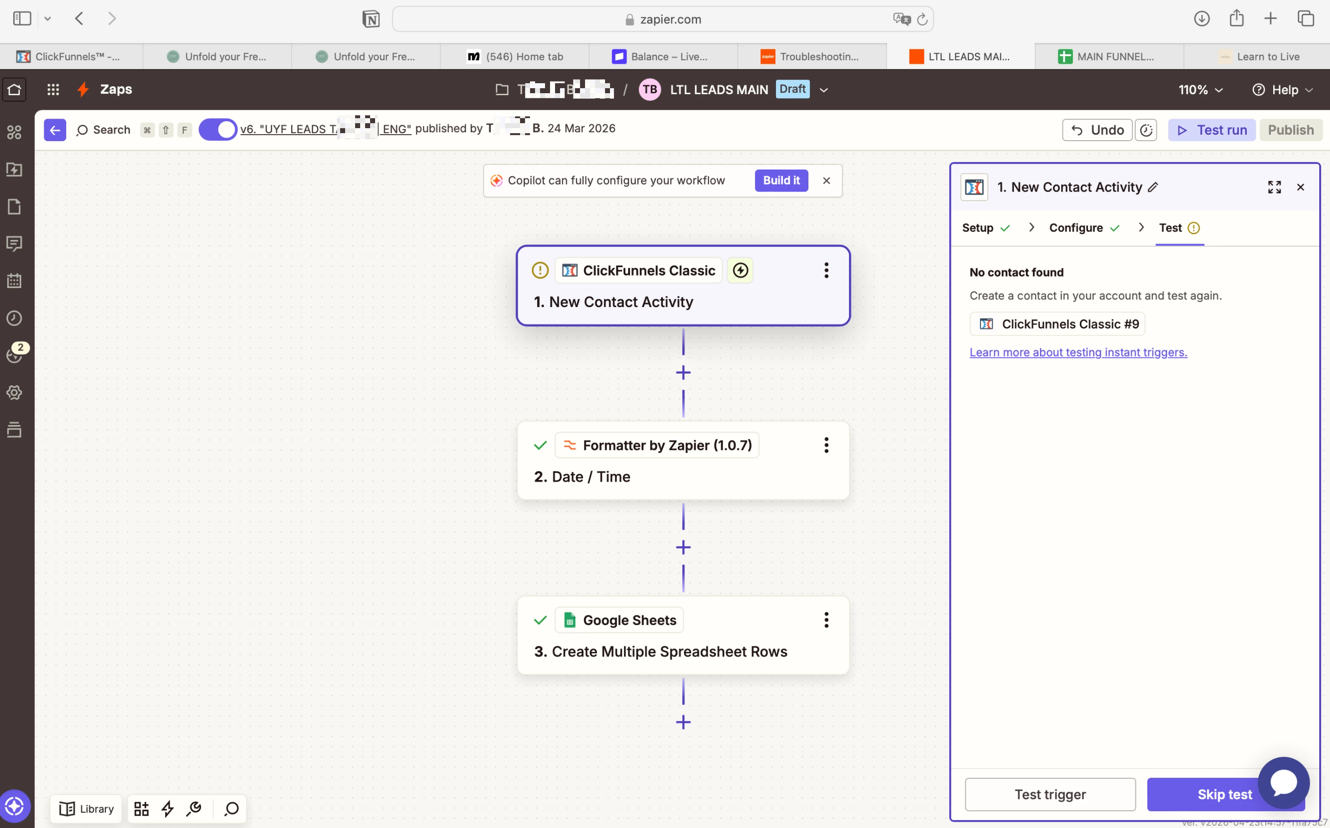
Task: Click the add-step squares-plus icon in bottom toolbar
Action: [x=141, y=809]
